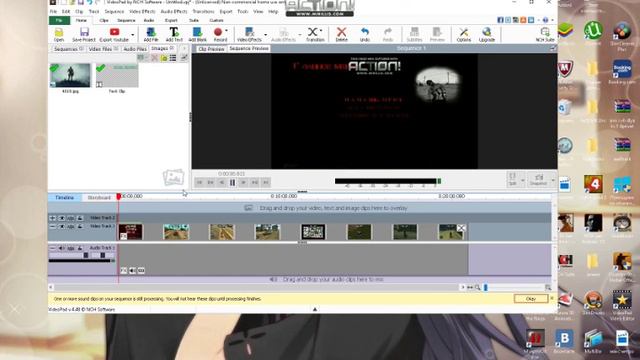
Task: Open NCH Suite from toolbar
Action: 545,34
